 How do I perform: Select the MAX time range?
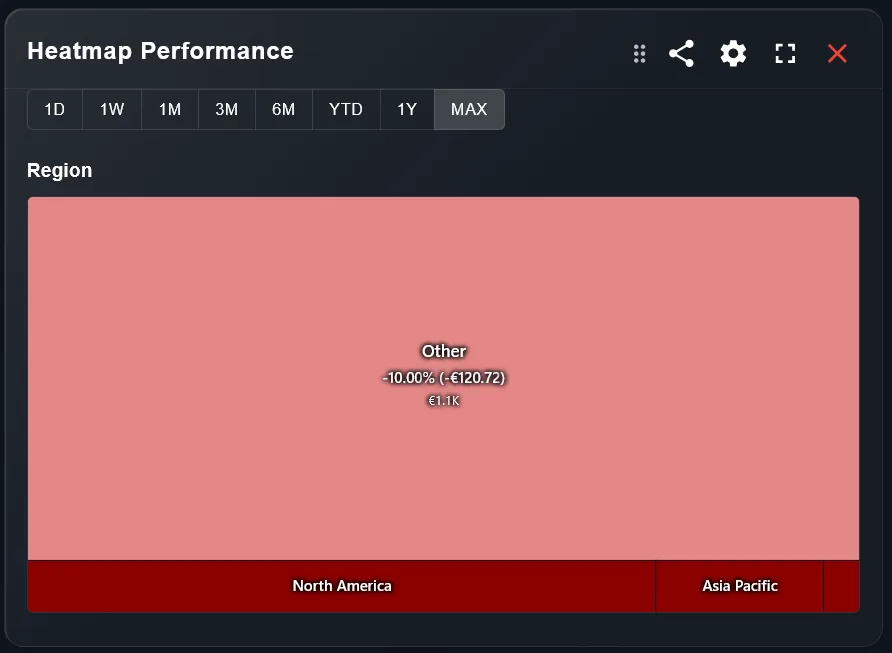pyautogui.click(x=469, y=109)
